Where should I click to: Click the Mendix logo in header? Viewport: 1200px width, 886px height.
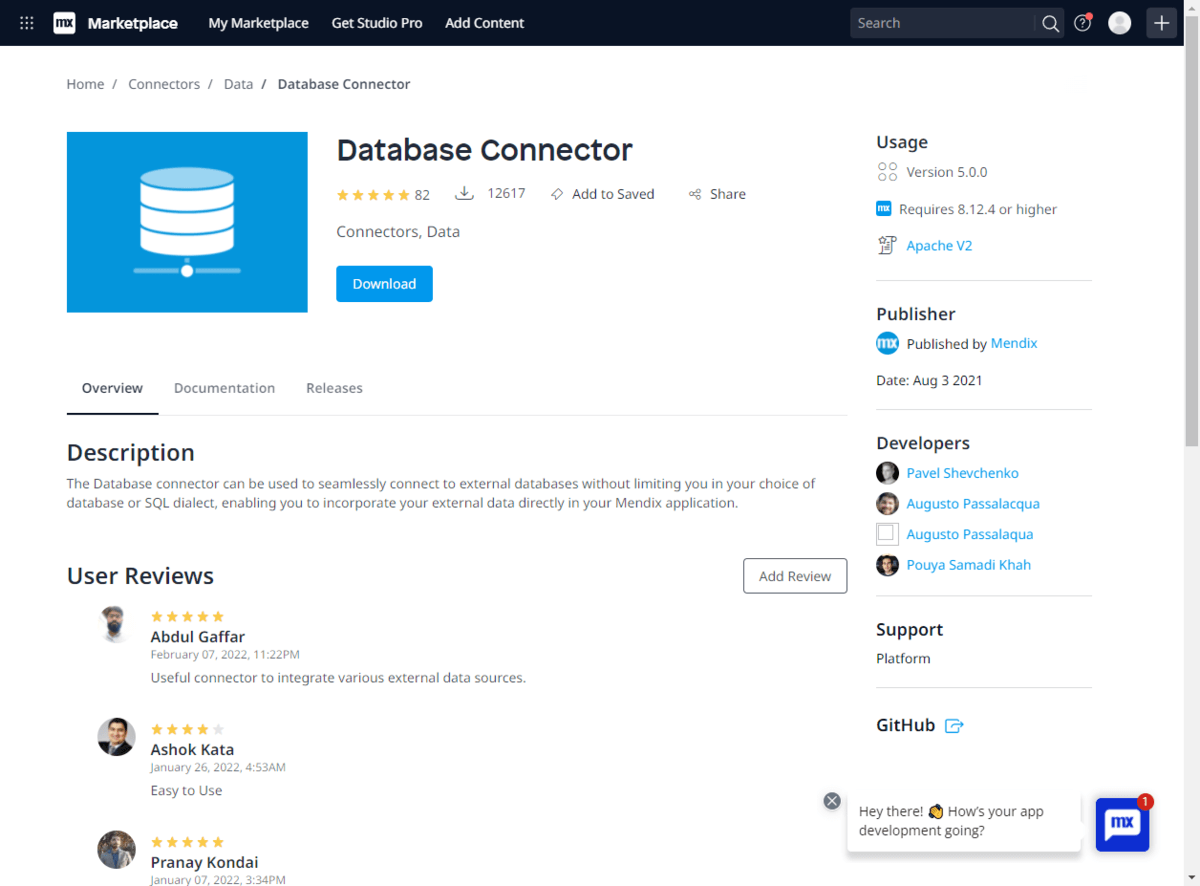pos(64,23)
